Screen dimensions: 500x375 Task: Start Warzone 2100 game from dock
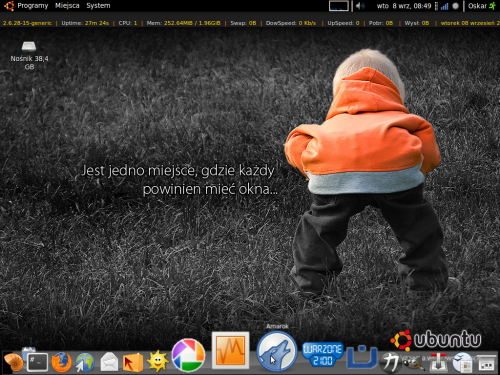coord(322,355)
